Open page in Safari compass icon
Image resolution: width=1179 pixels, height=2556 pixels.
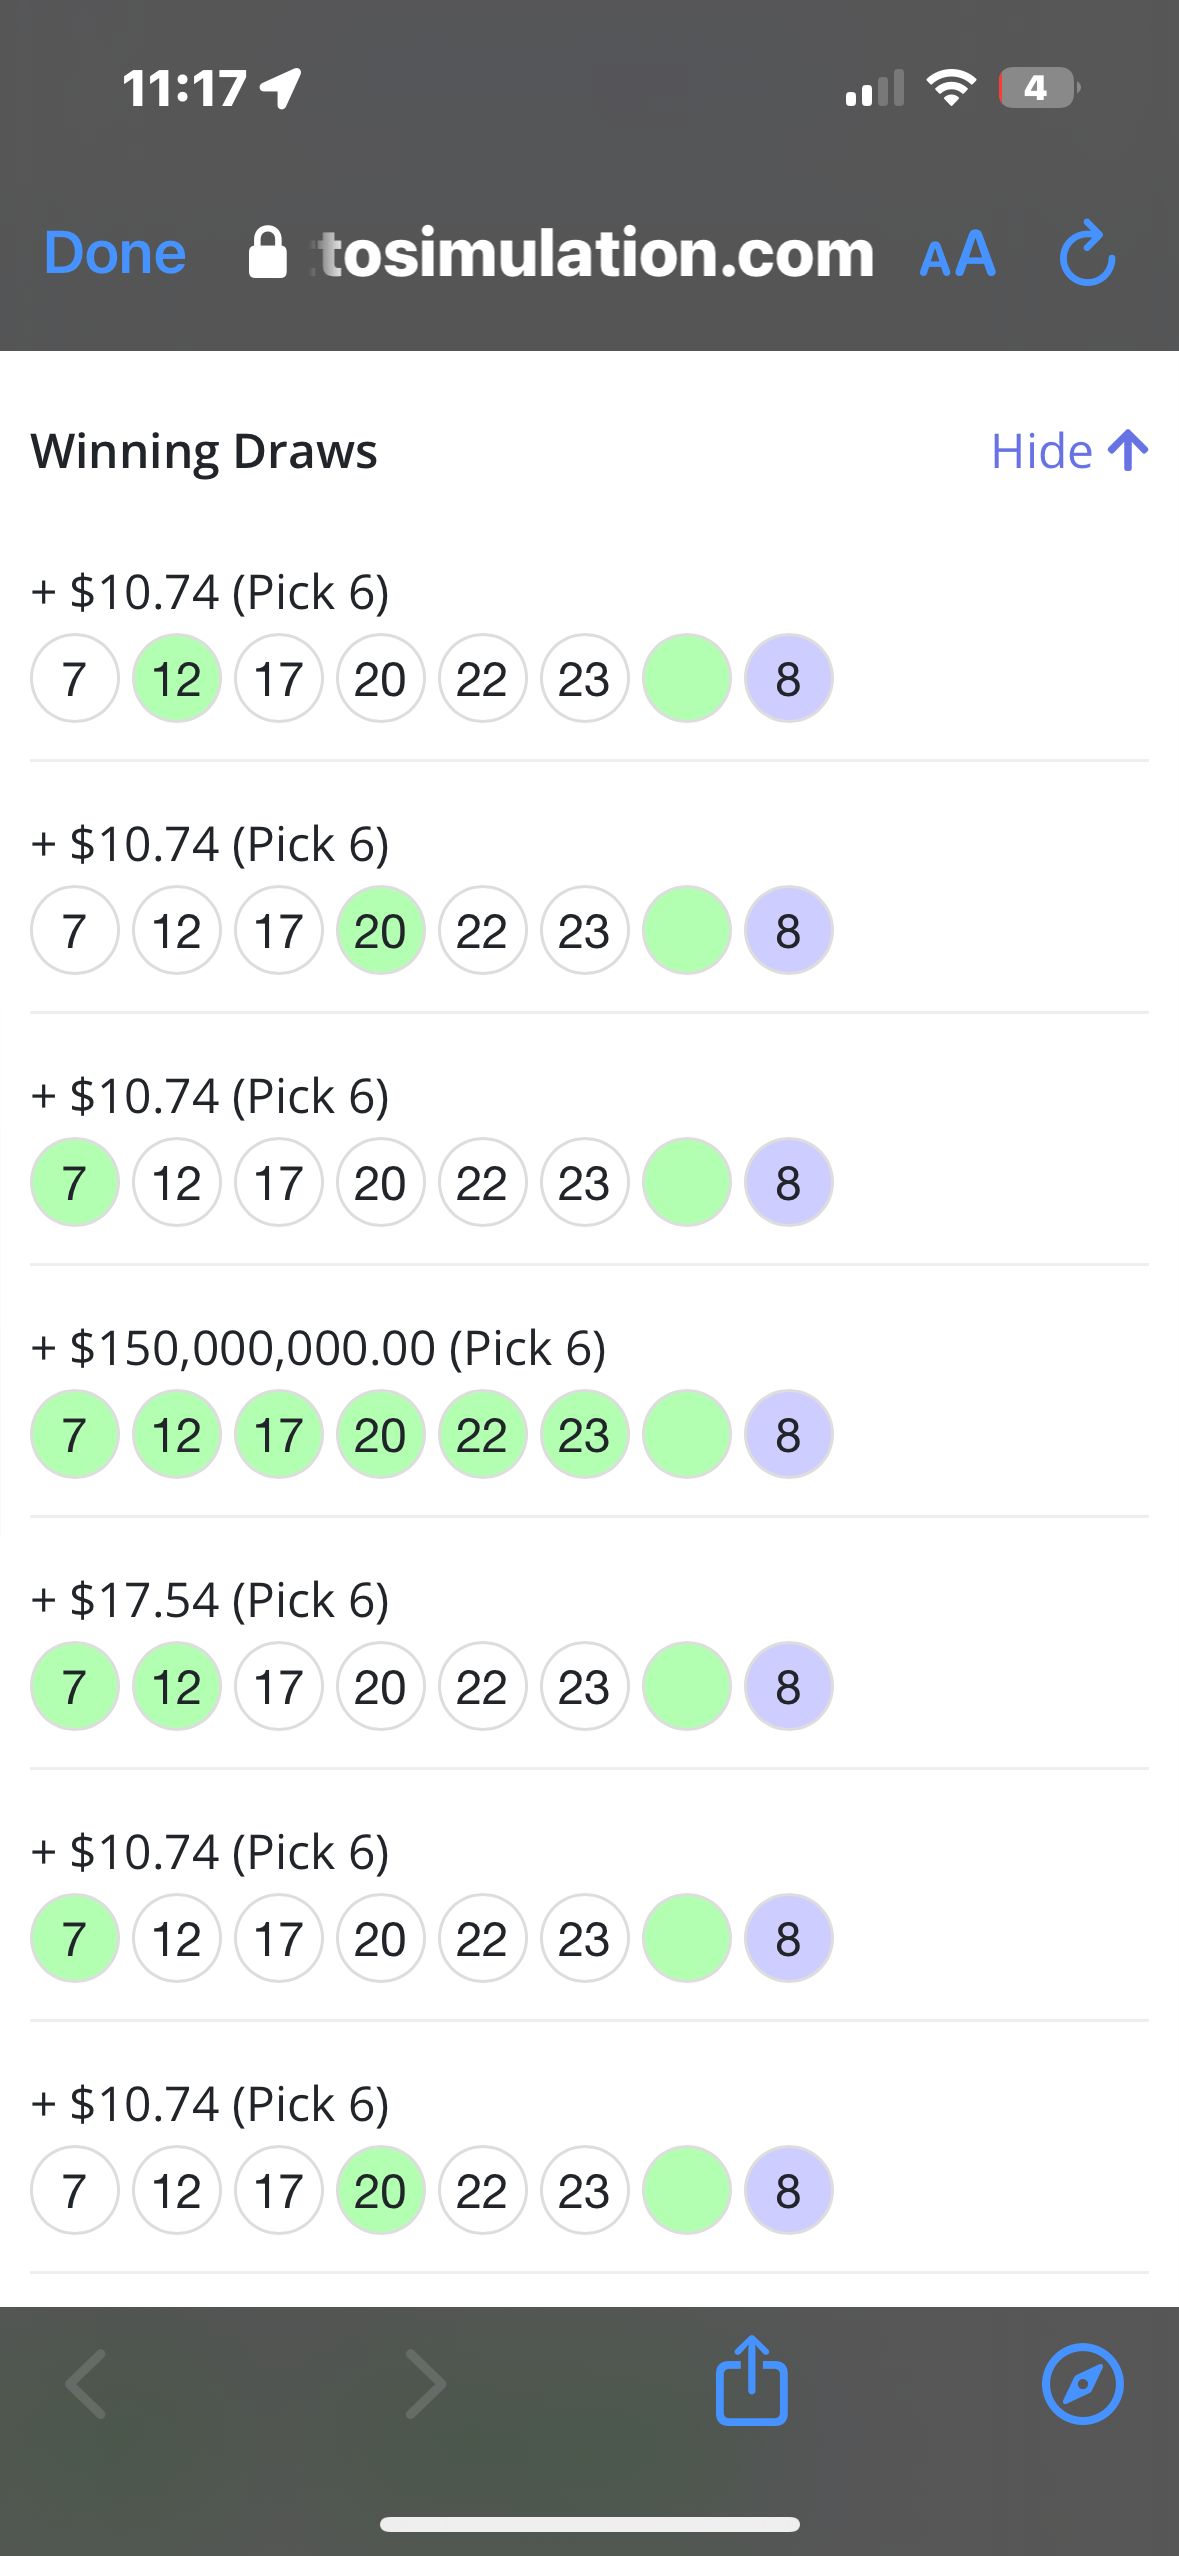coord(1082,2384)
